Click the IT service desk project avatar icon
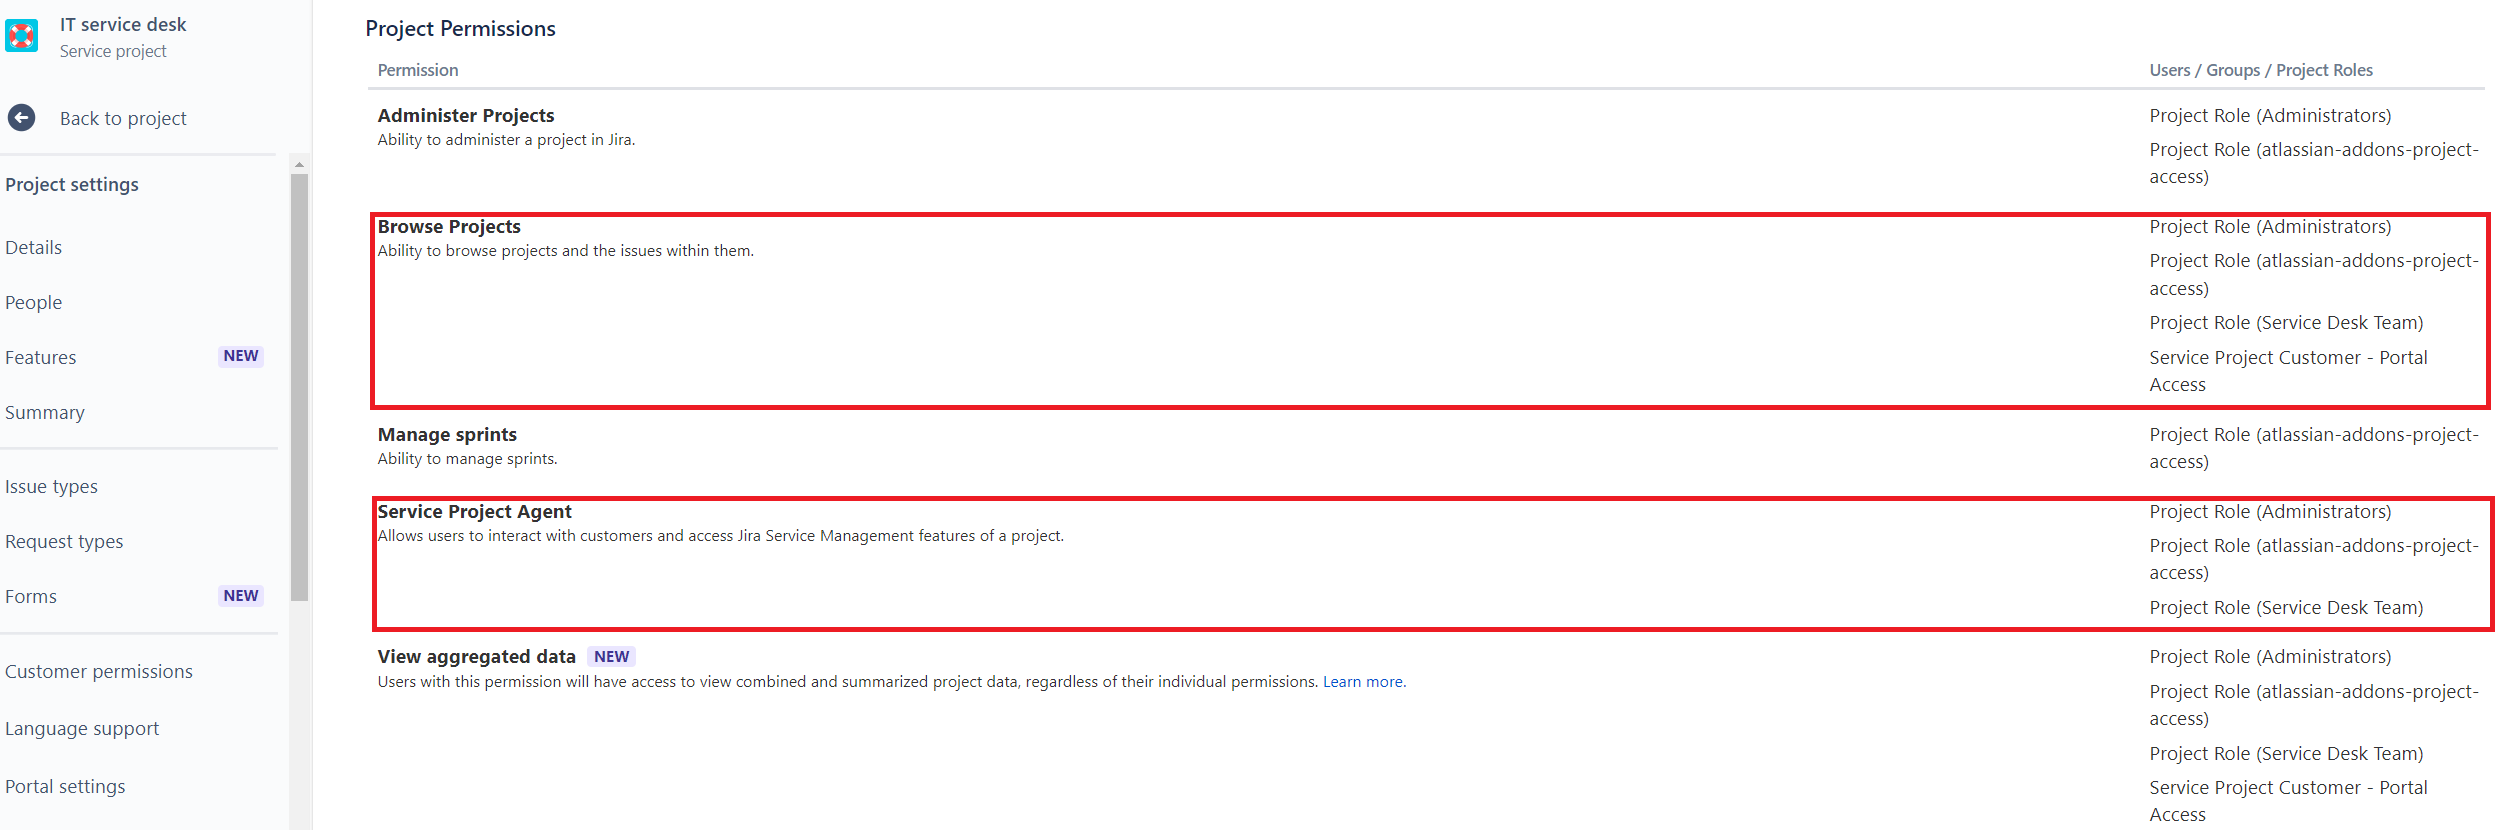This screenshot has height=830, width=2513. [x=21, y=36]
